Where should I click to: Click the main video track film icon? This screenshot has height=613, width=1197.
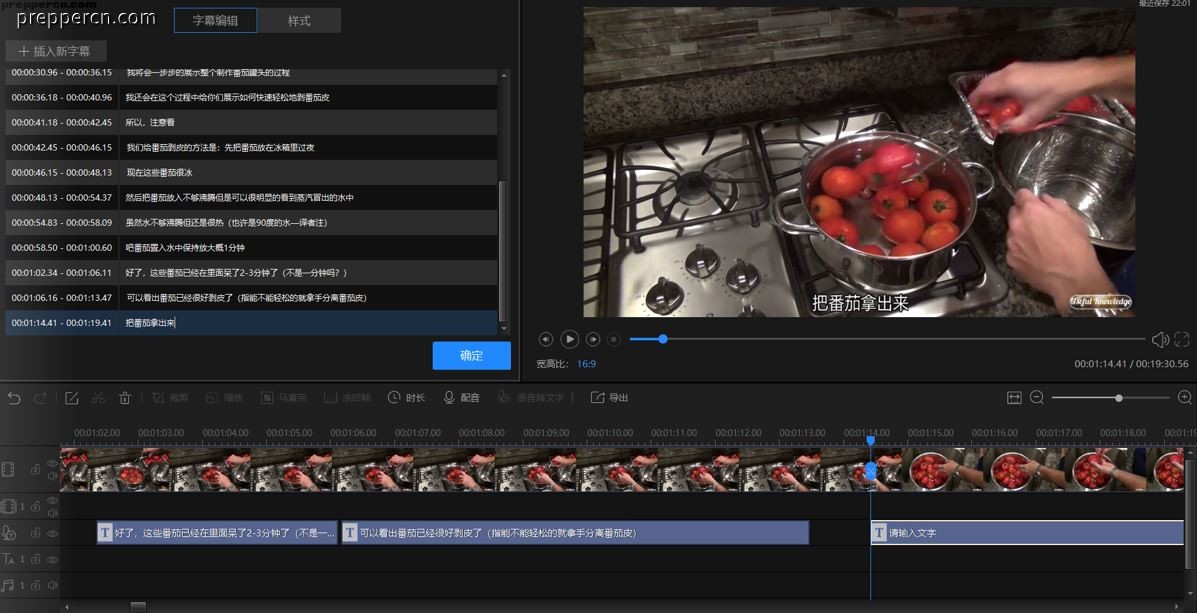pos(8,469)
